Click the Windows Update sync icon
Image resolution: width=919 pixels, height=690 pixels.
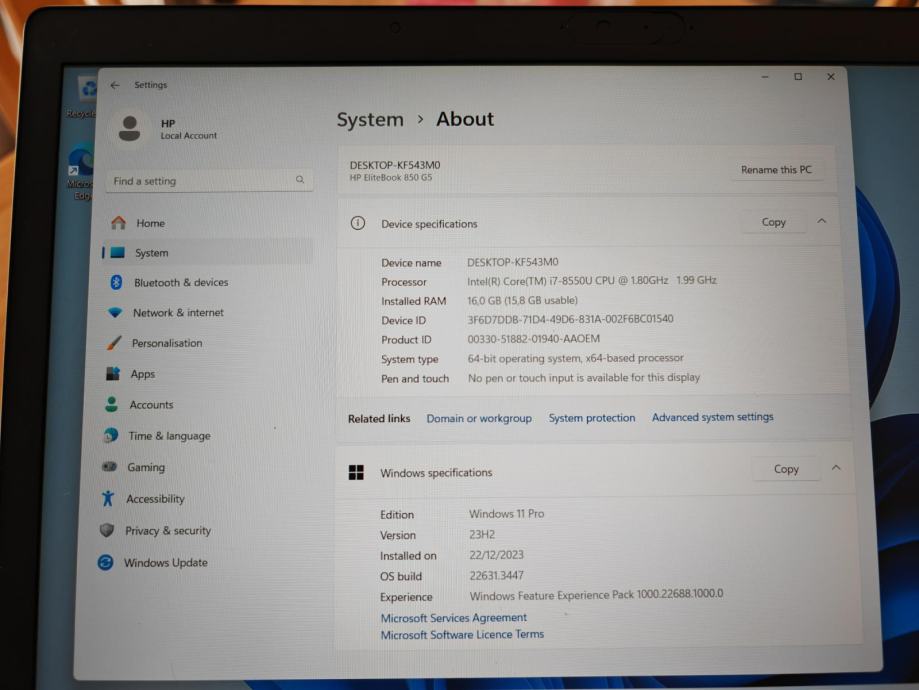click(105, 562)
